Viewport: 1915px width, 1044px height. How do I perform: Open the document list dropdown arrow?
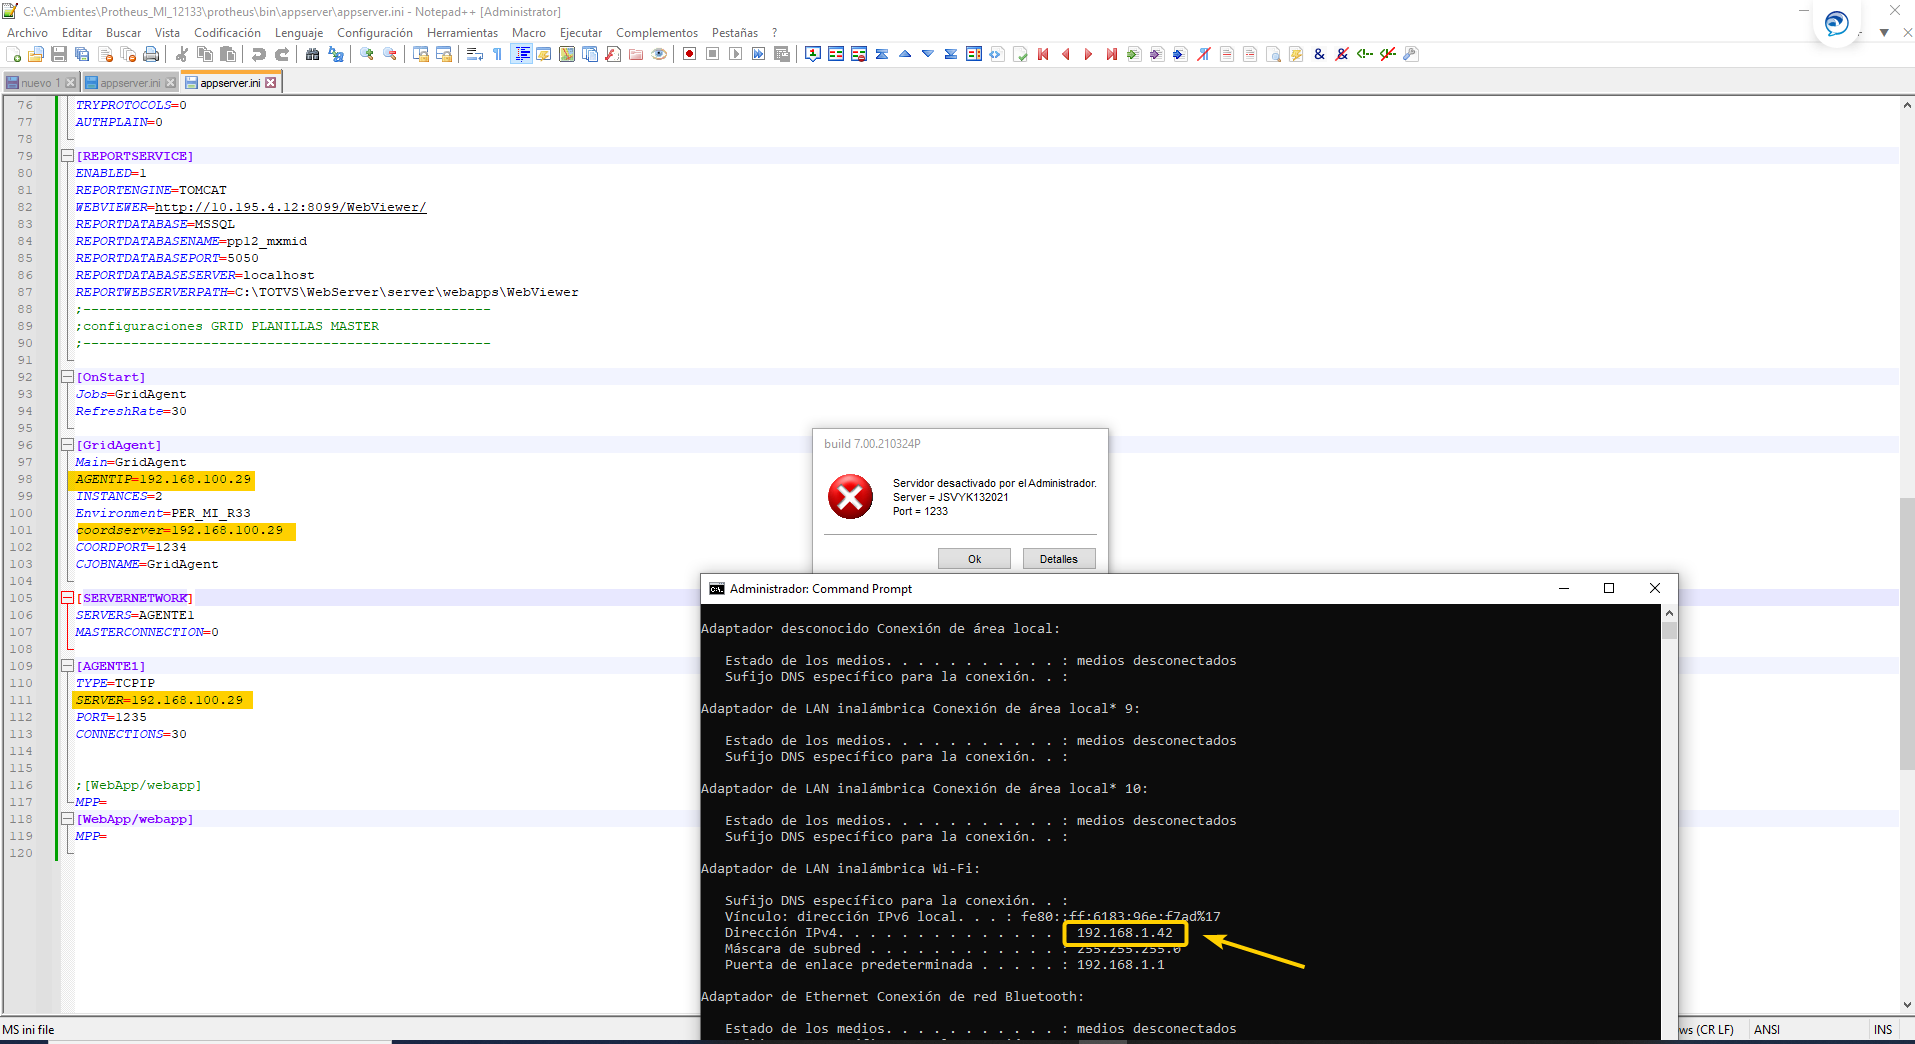pos(1884,33)
